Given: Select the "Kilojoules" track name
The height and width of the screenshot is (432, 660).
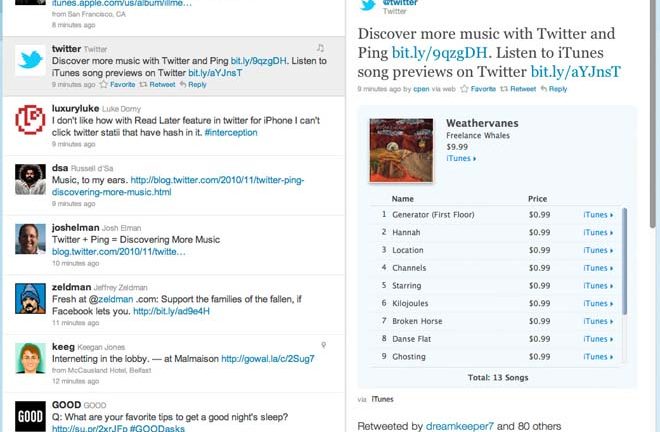Looking at the screenshot, I should 410,303.
